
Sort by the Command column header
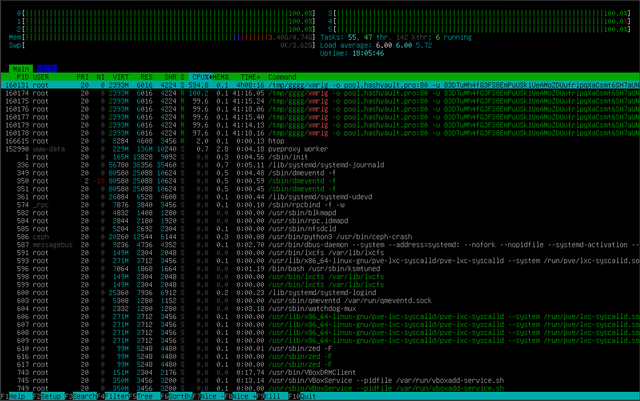pos(282,77)
